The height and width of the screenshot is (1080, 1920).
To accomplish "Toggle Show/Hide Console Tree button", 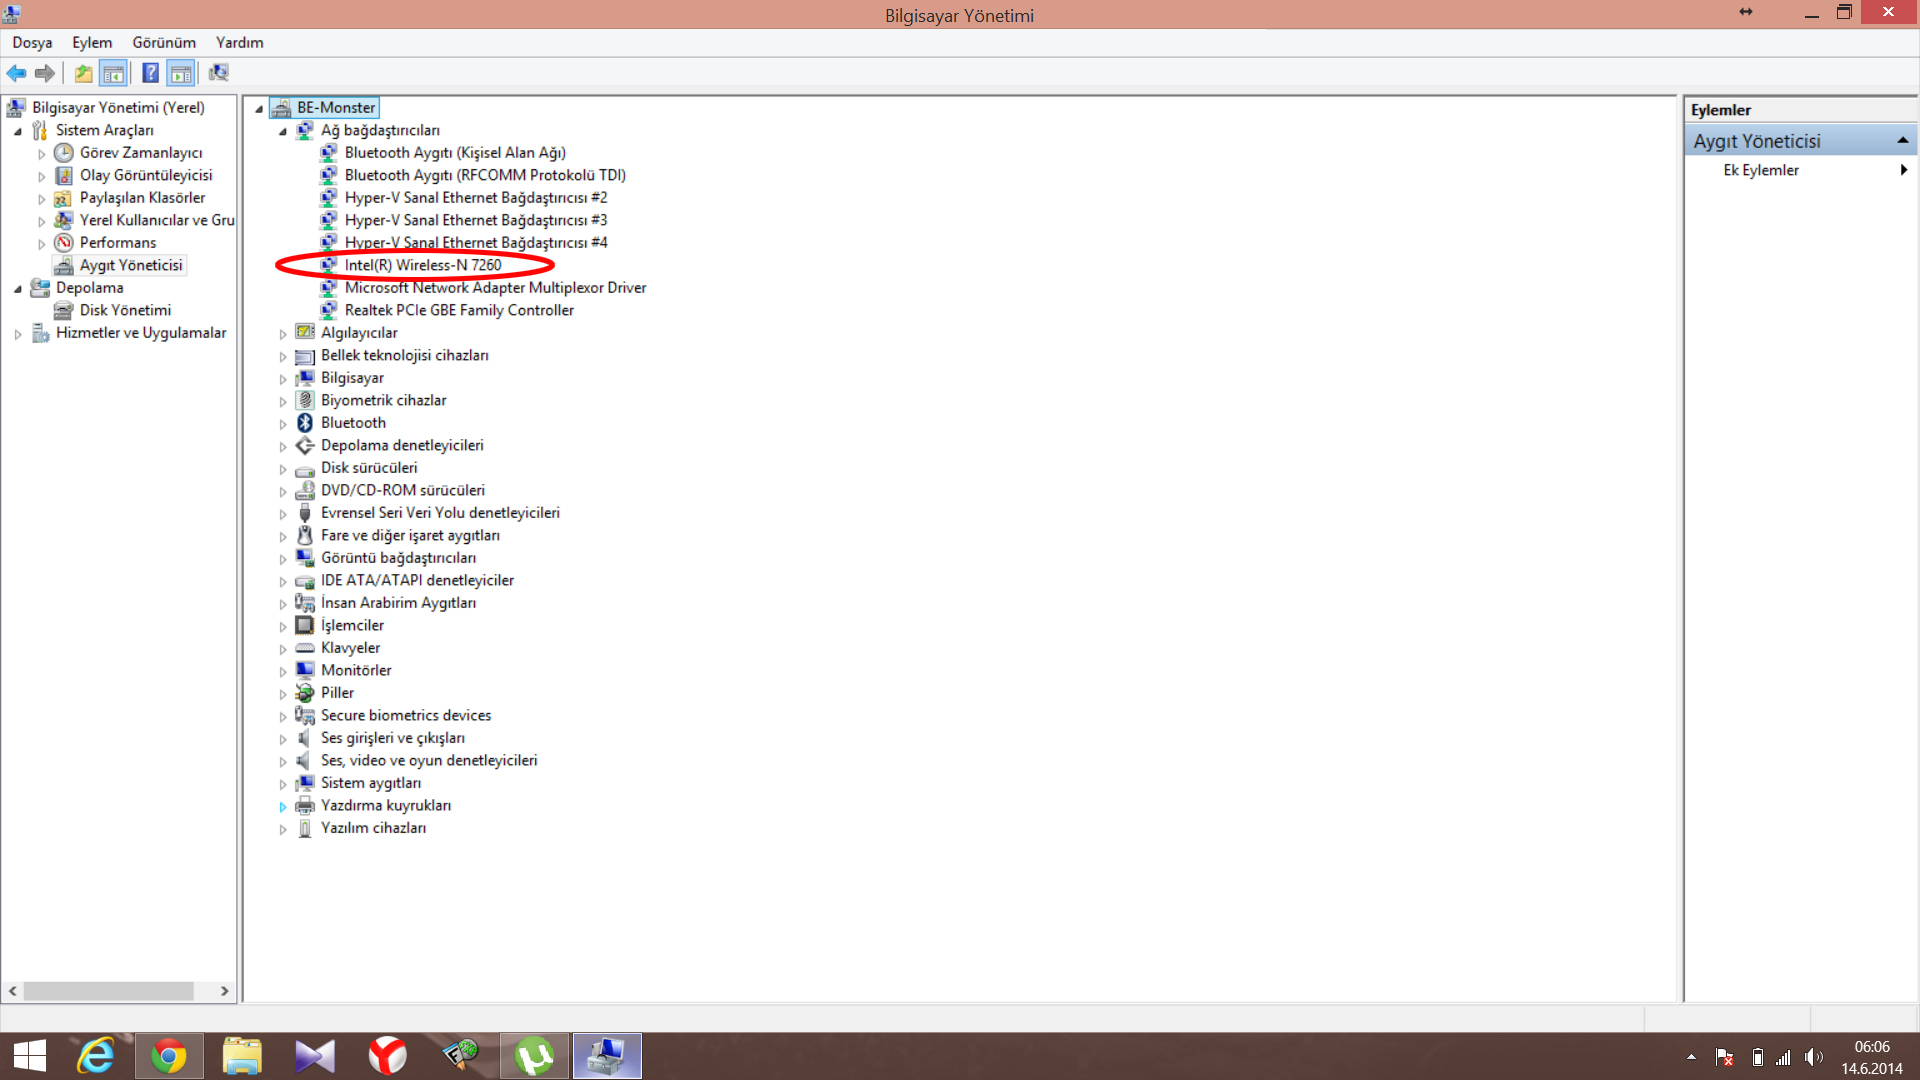I will (114, 73).
